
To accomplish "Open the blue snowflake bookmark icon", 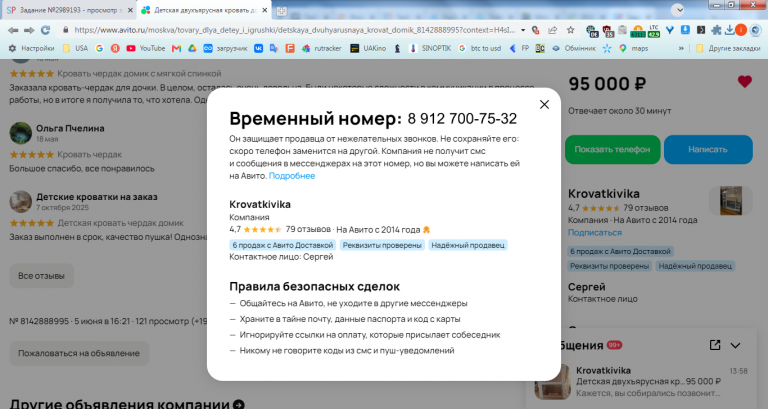I will (607, 48).
